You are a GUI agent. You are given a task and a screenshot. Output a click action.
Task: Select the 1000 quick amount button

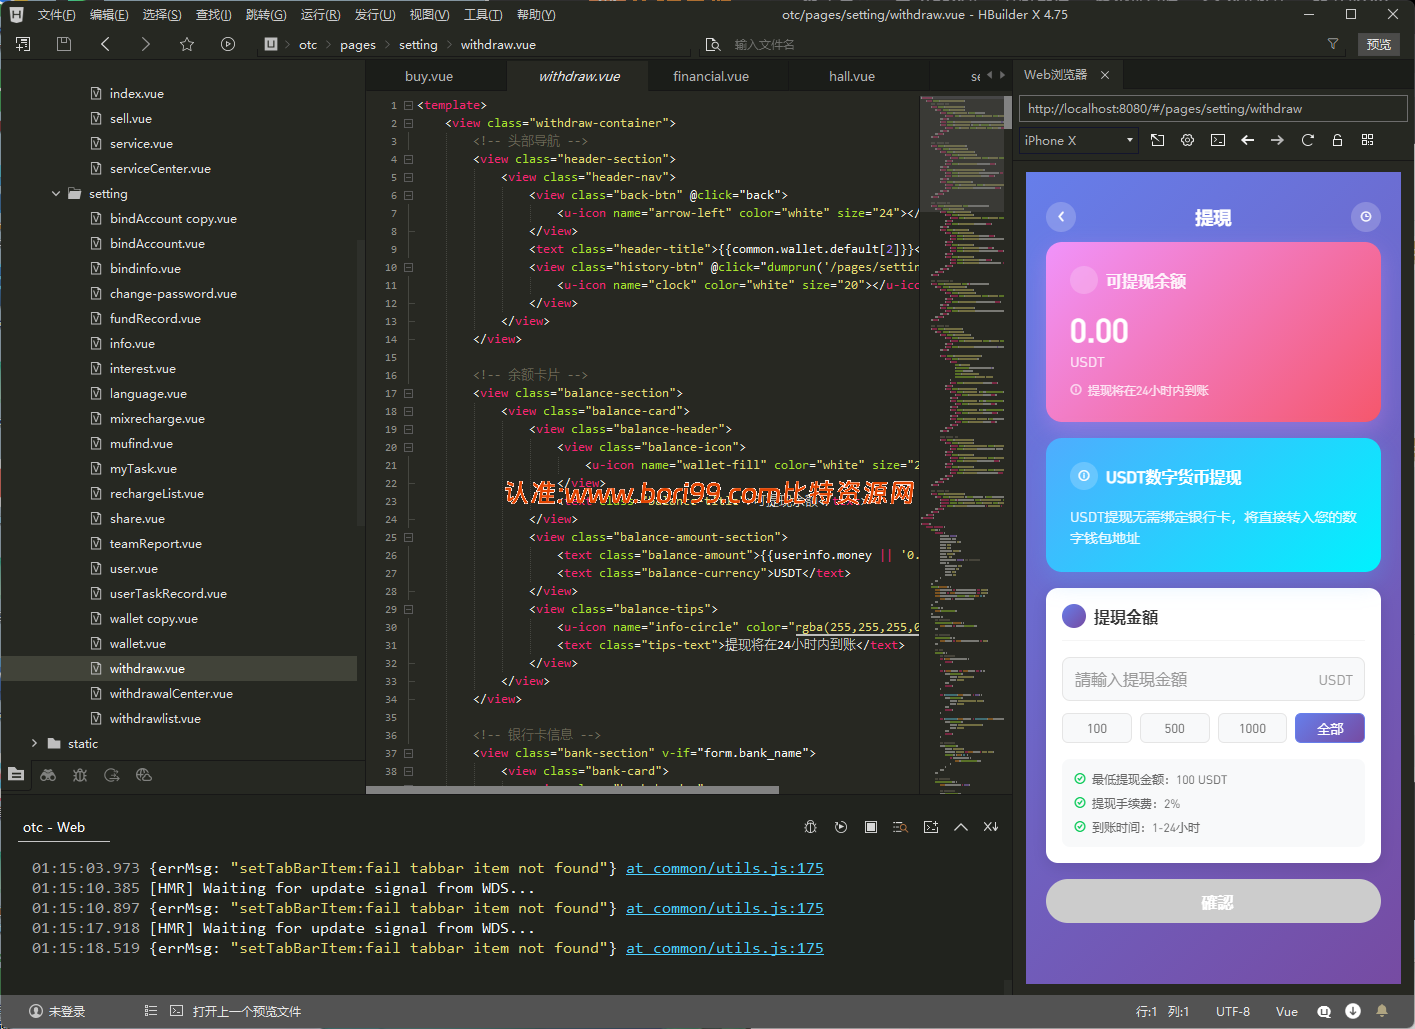coord(1253,728)
